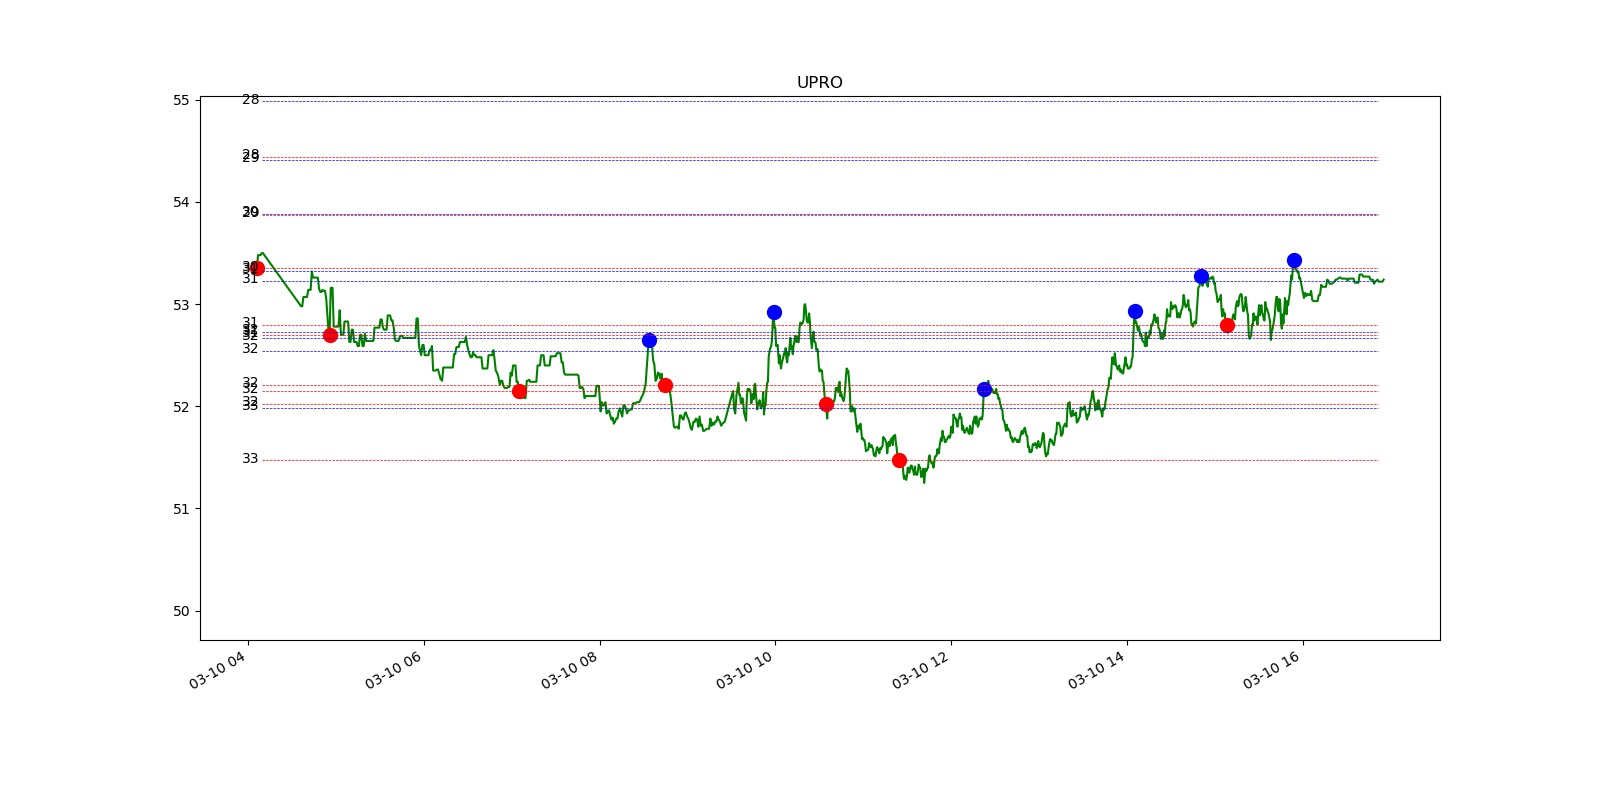
Task: Select the blue marker near 14:50 at 53.28
Action: point(1201,276)
